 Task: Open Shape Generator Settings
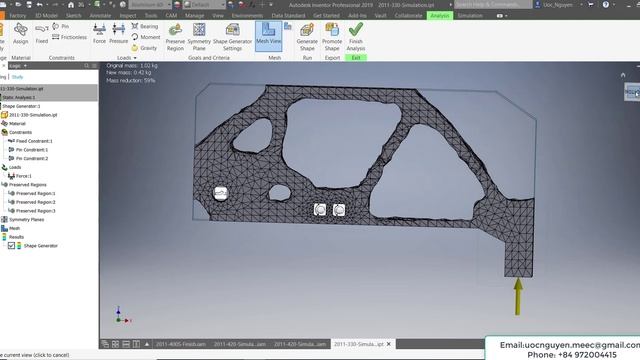click(232, 37)
